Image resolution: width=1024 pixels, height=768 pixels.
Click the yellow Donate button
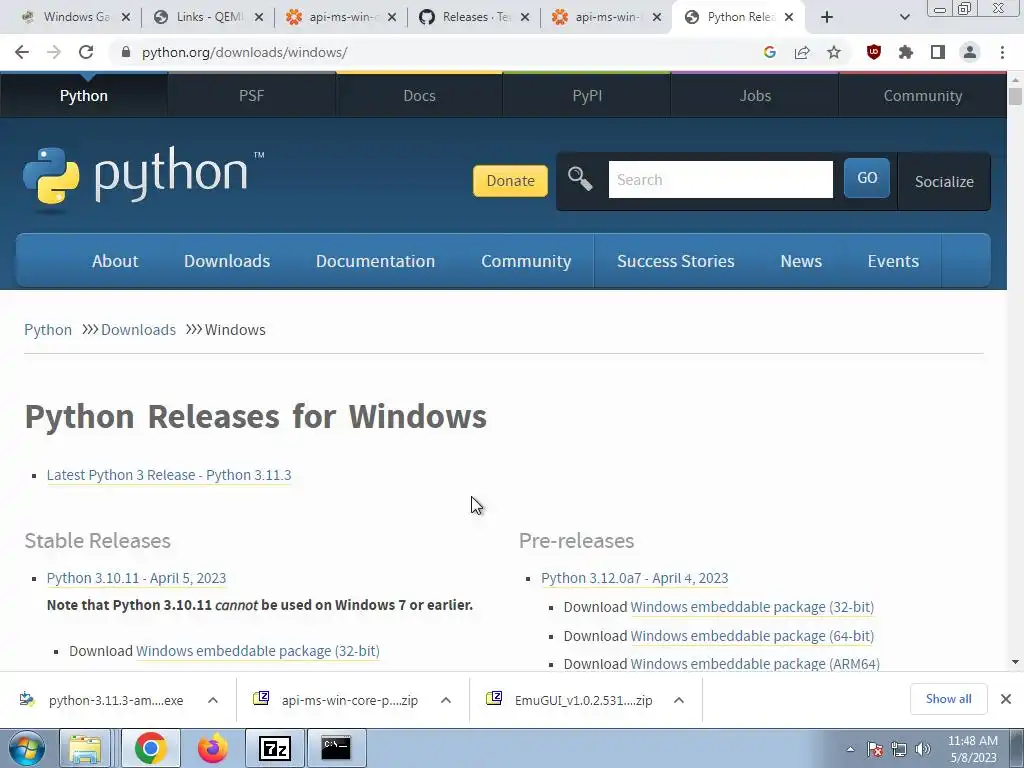point(510,181)
